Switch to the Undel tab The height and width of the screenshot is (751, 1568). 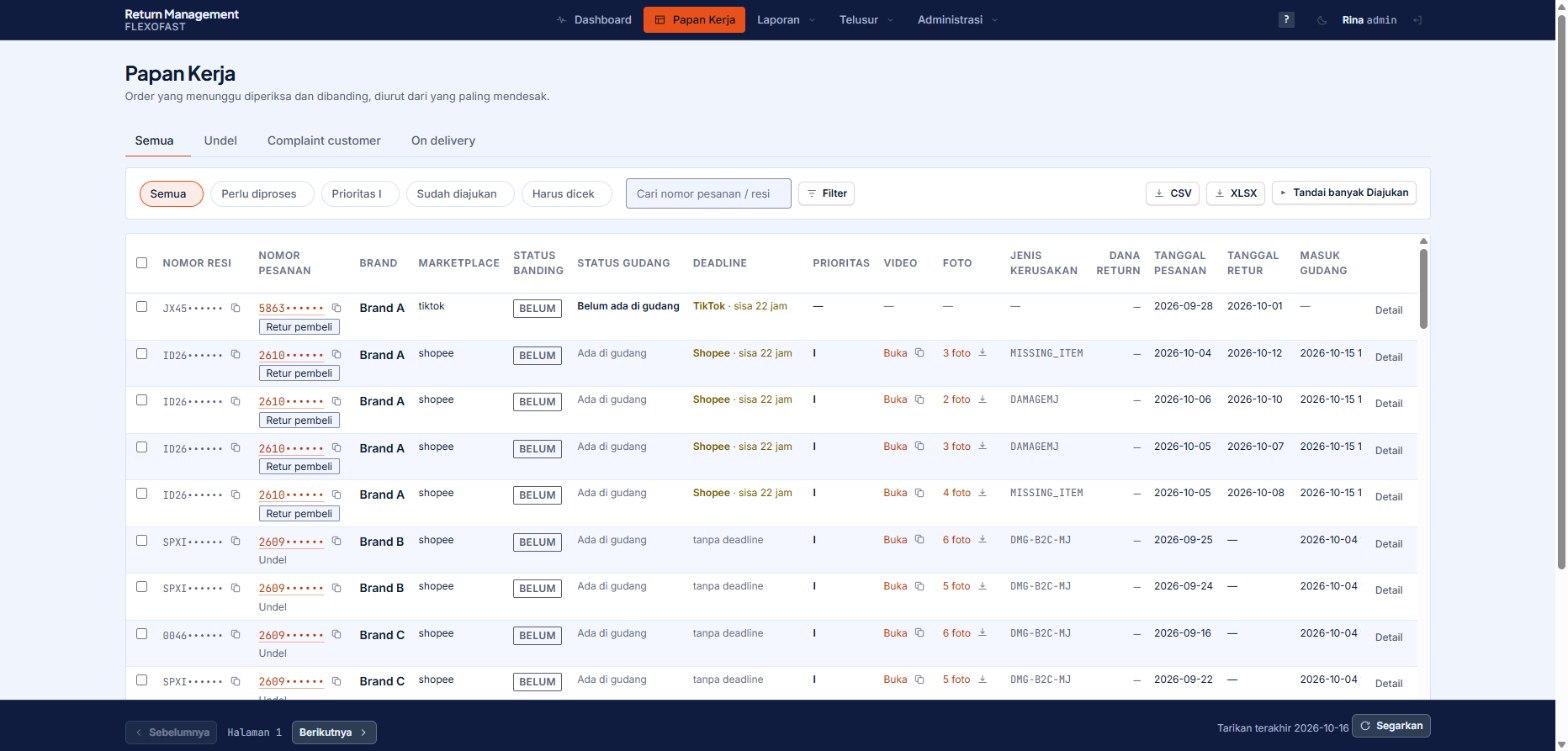pos(220,141)
